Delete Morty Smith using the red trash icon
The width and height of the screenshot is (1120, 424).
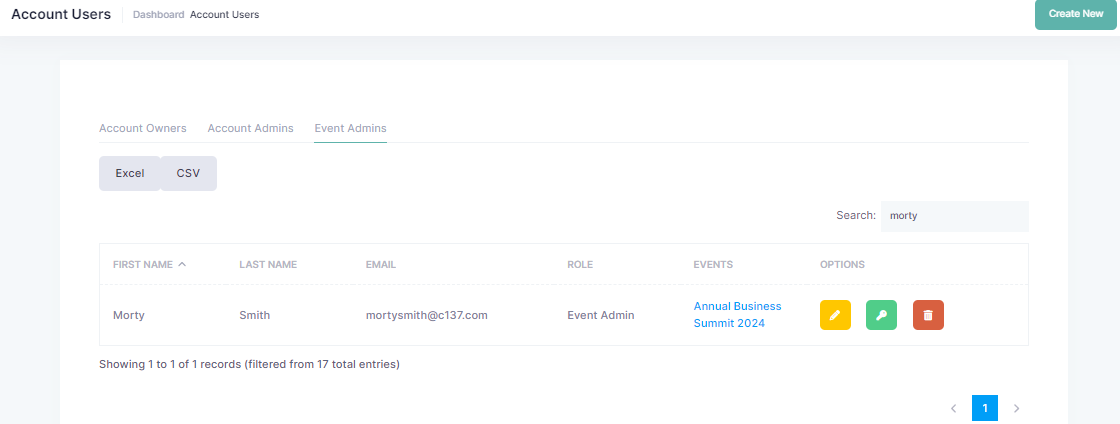tap(928, 315)
